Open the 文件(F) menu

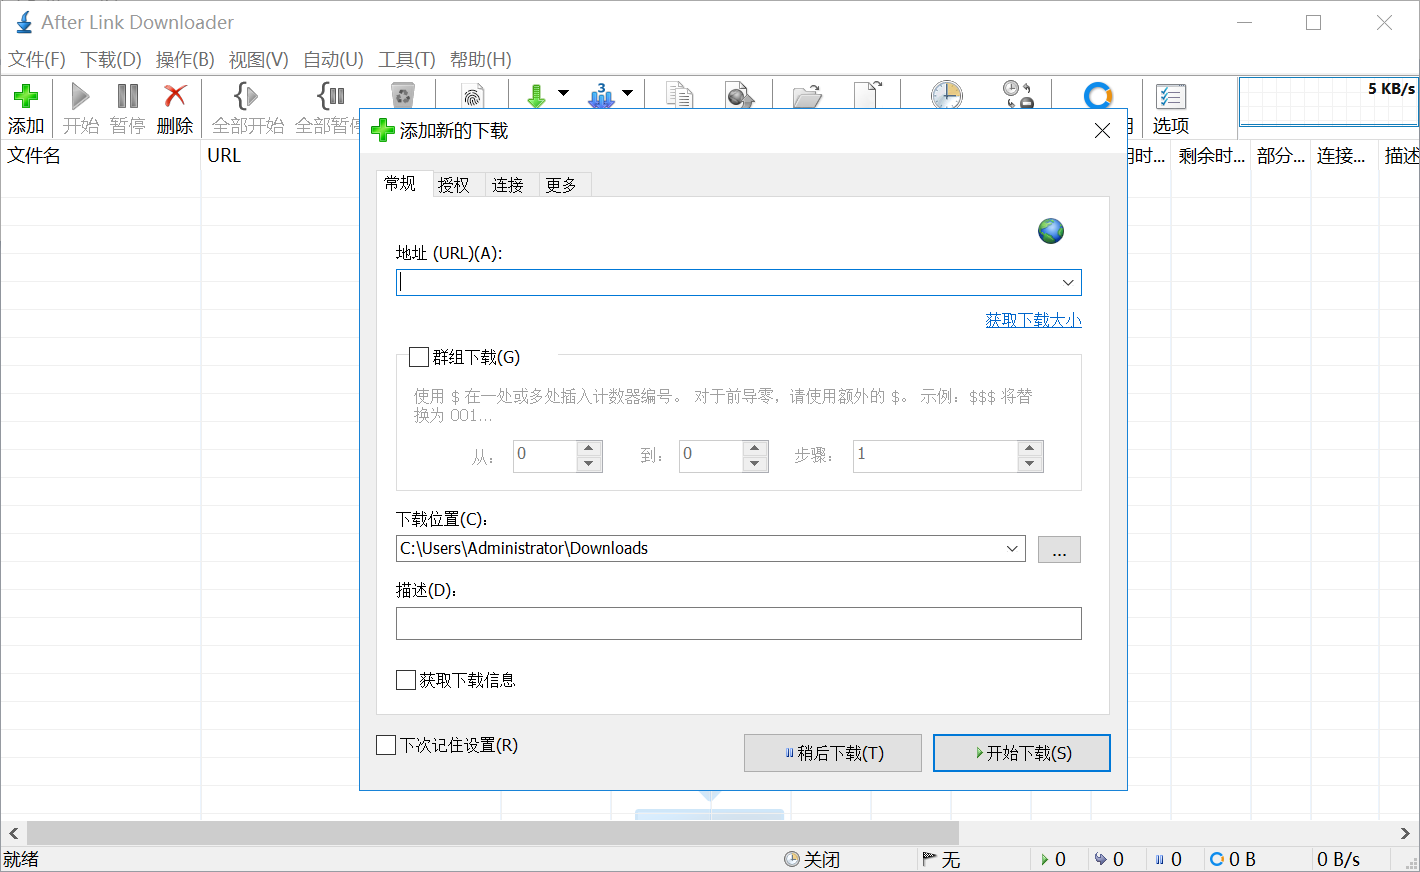point(37,60)
